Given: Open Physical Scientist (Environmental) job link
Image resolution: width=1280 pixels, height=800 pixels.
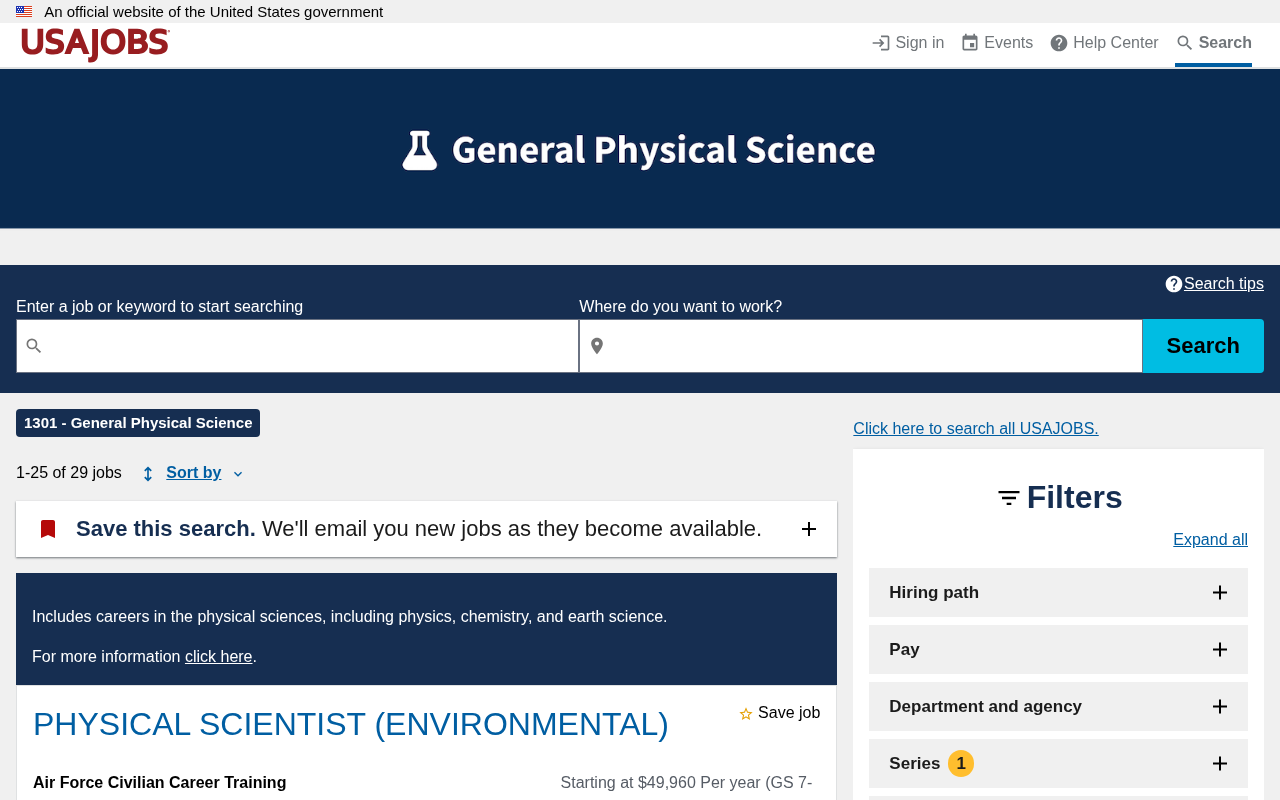Looking at the screenshot, I should click(351, 724).
